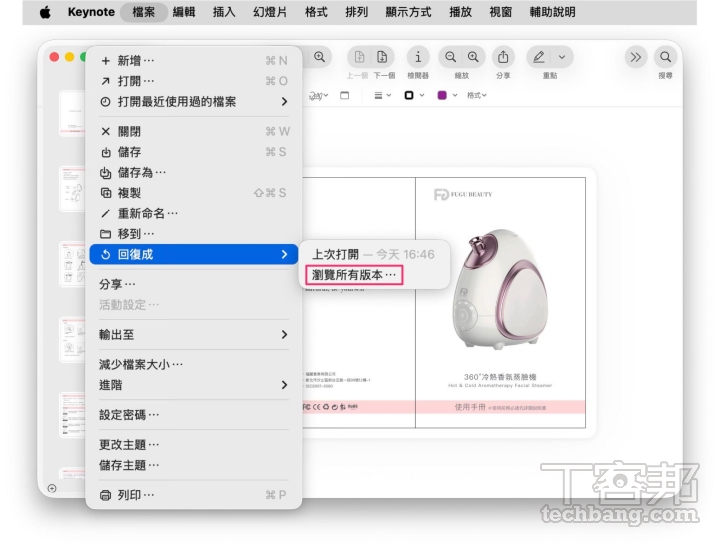Viewport: 720px width, 547px height.
Task: Click the share (分享) toolbar icon
Action: [503, 57]
